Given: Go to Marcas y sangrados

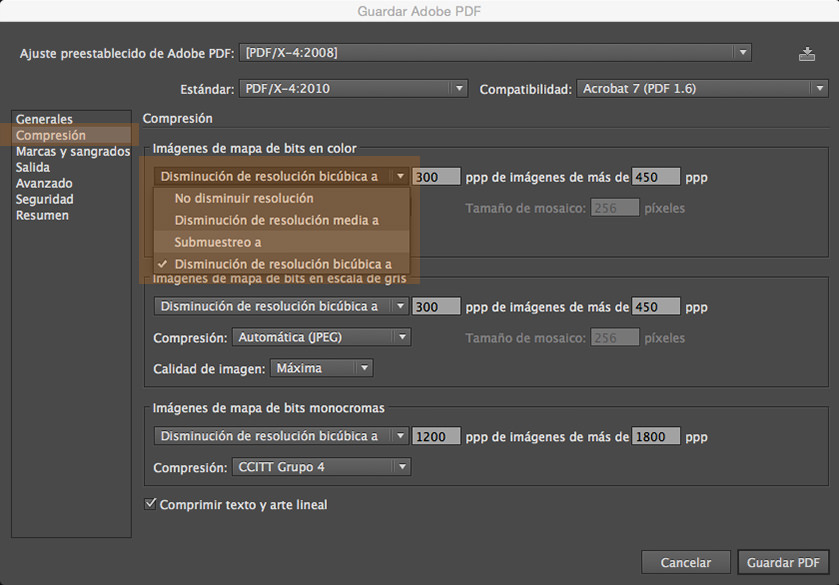Looking at the screenshot, I should pos(73,151).
